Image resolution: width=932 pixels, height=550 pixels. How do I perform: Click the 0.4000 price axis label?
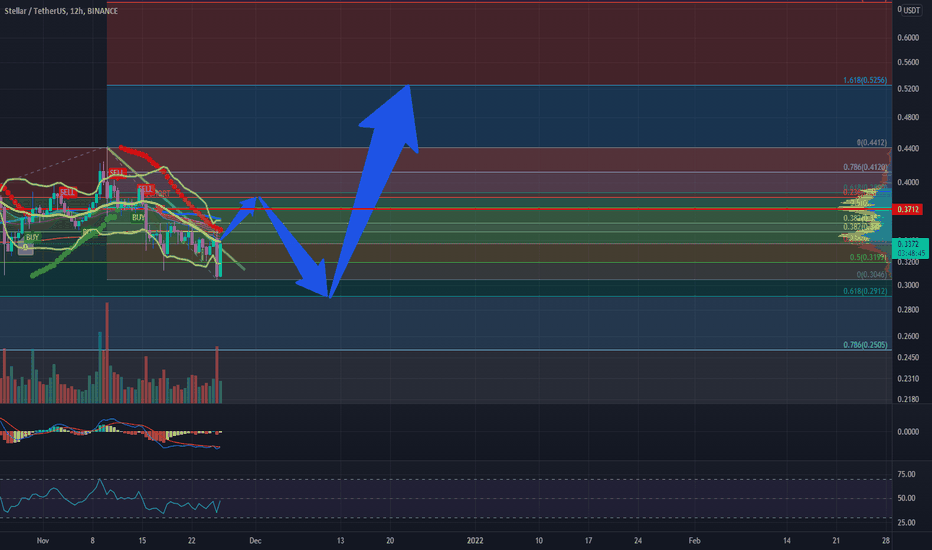tap(908, 182)
